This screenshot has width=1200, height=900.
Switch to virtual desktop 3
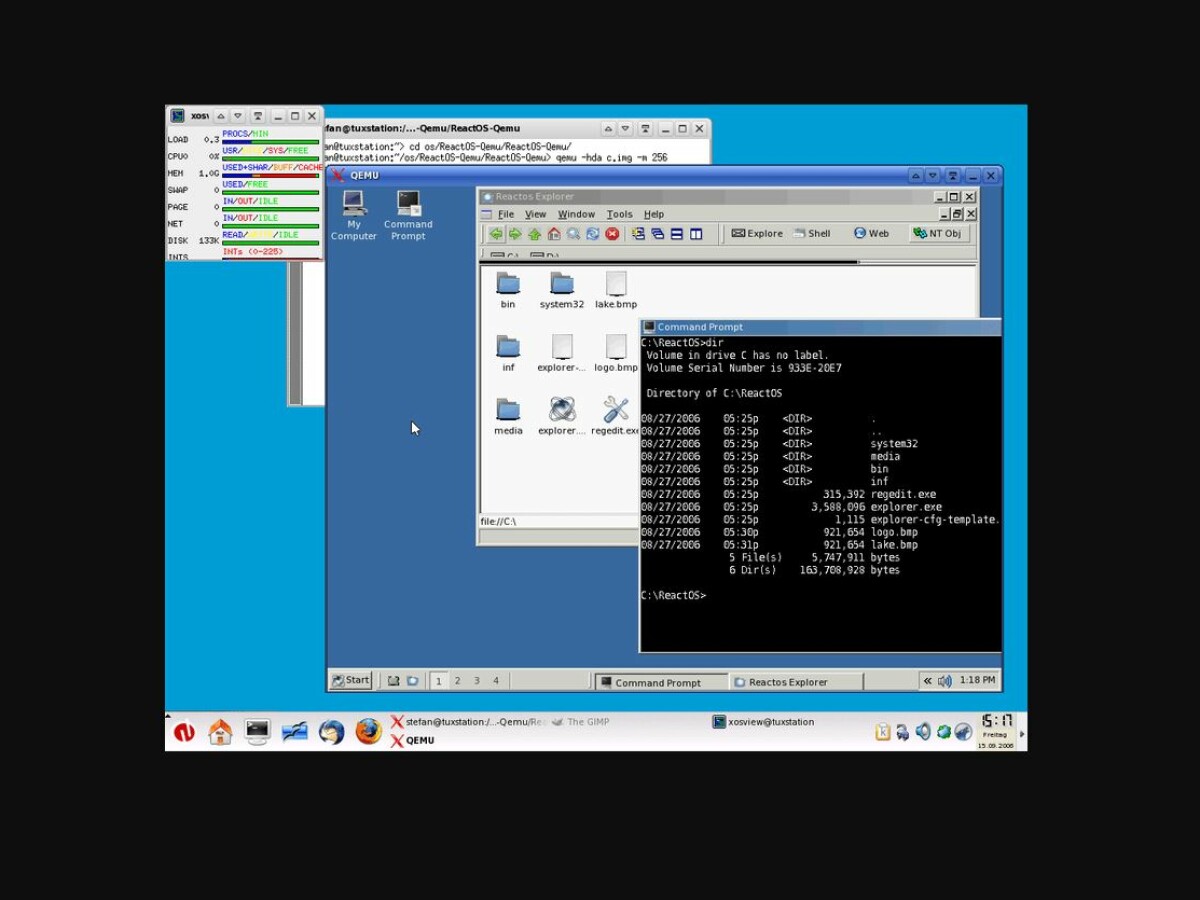pyautogui.click(x=477, y=681)
